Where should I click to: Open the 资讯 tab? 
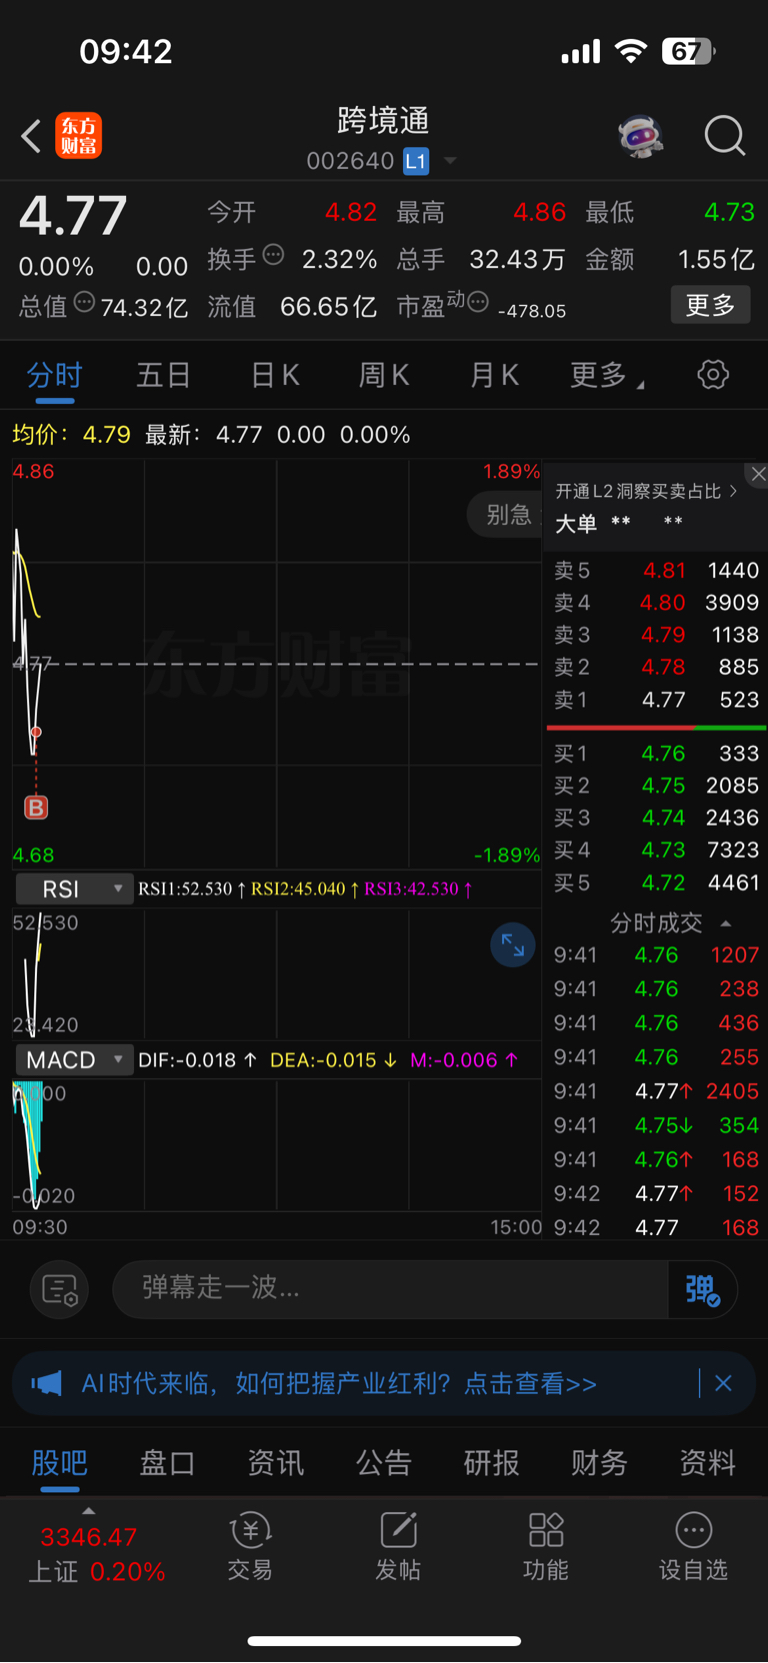tap(276, 1463)
